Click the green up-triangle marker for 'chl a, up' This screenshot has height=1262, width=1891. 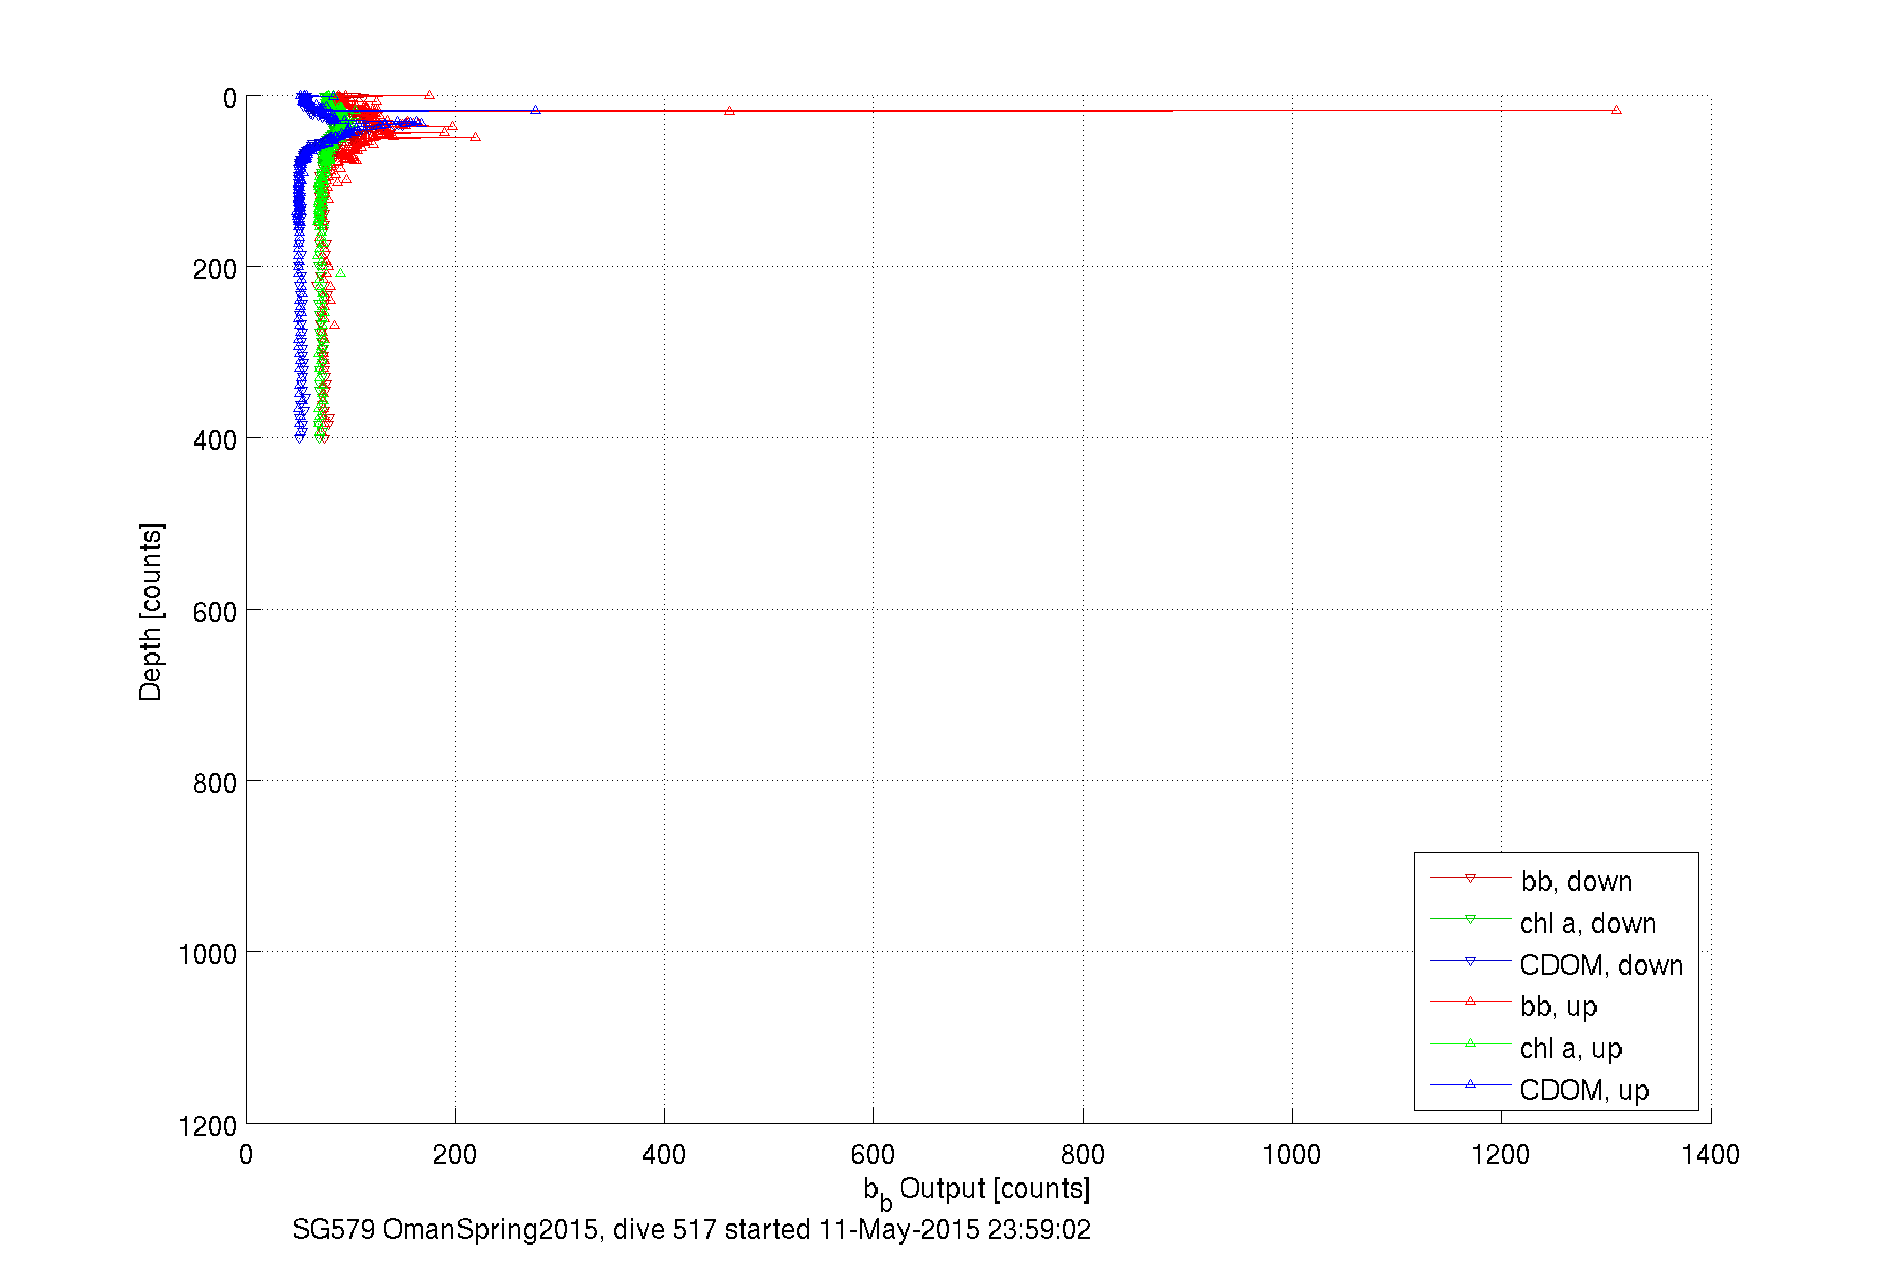(1470, 1043)
